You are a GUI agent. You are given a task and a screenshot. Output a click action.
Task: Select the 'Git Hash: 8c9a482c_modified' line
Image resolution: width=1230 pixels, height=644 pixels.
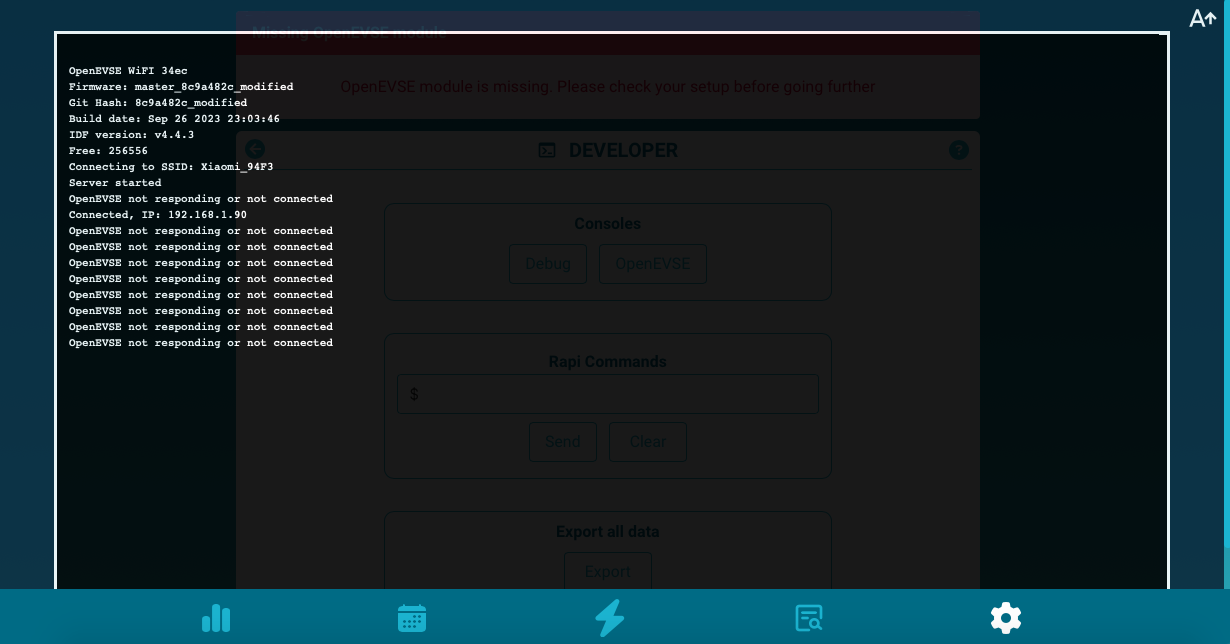tap(158, 103)
